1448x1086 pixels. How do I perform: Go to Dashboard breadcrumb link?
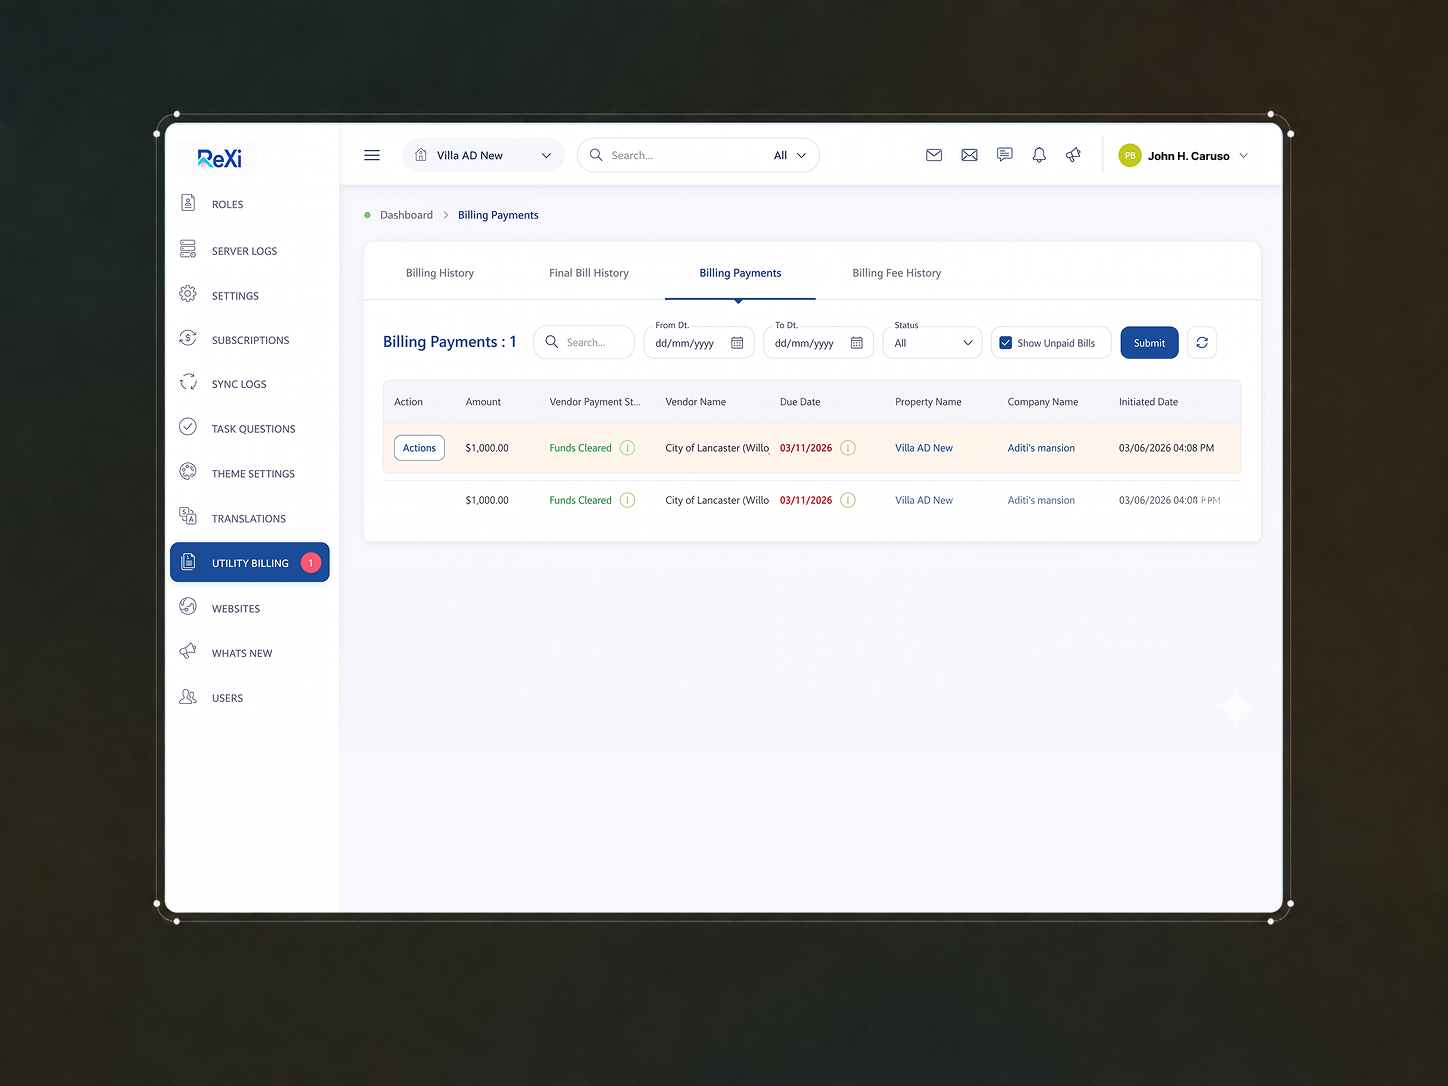point(406,215)
